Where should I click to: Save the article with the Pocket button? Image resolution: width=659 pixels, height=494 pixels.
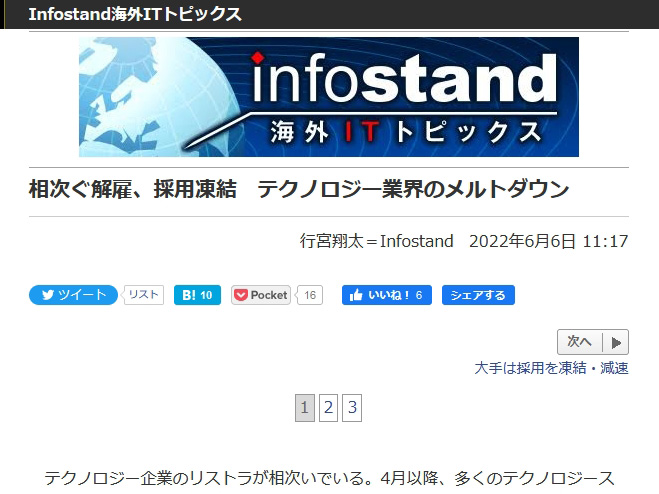(x=261, y=295)
